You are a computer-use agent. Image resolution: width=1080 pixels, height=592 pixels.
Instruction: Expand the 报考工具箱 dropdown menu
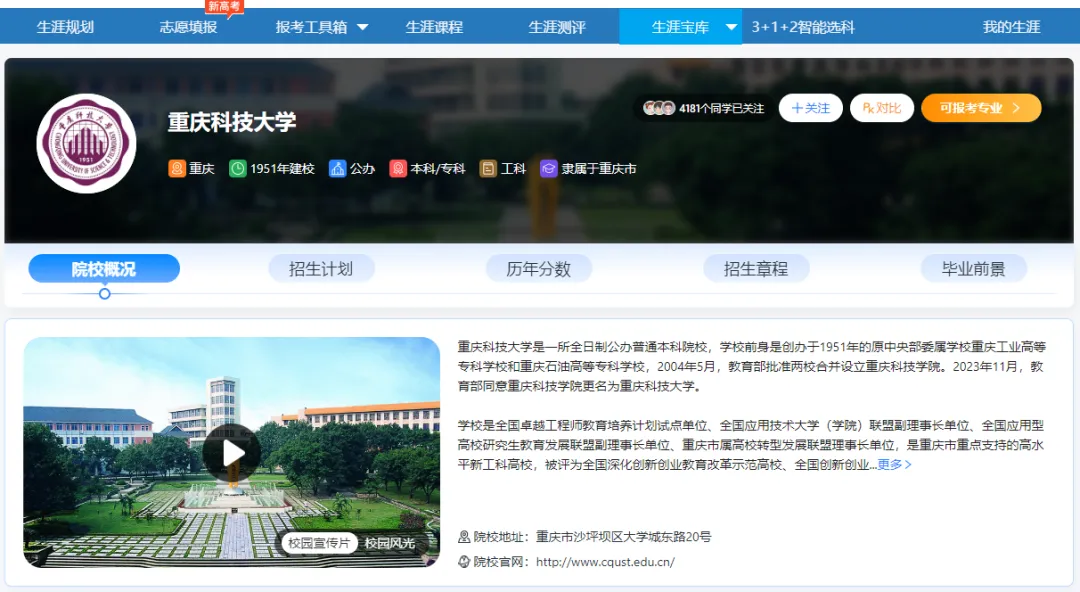pos(362,28)
